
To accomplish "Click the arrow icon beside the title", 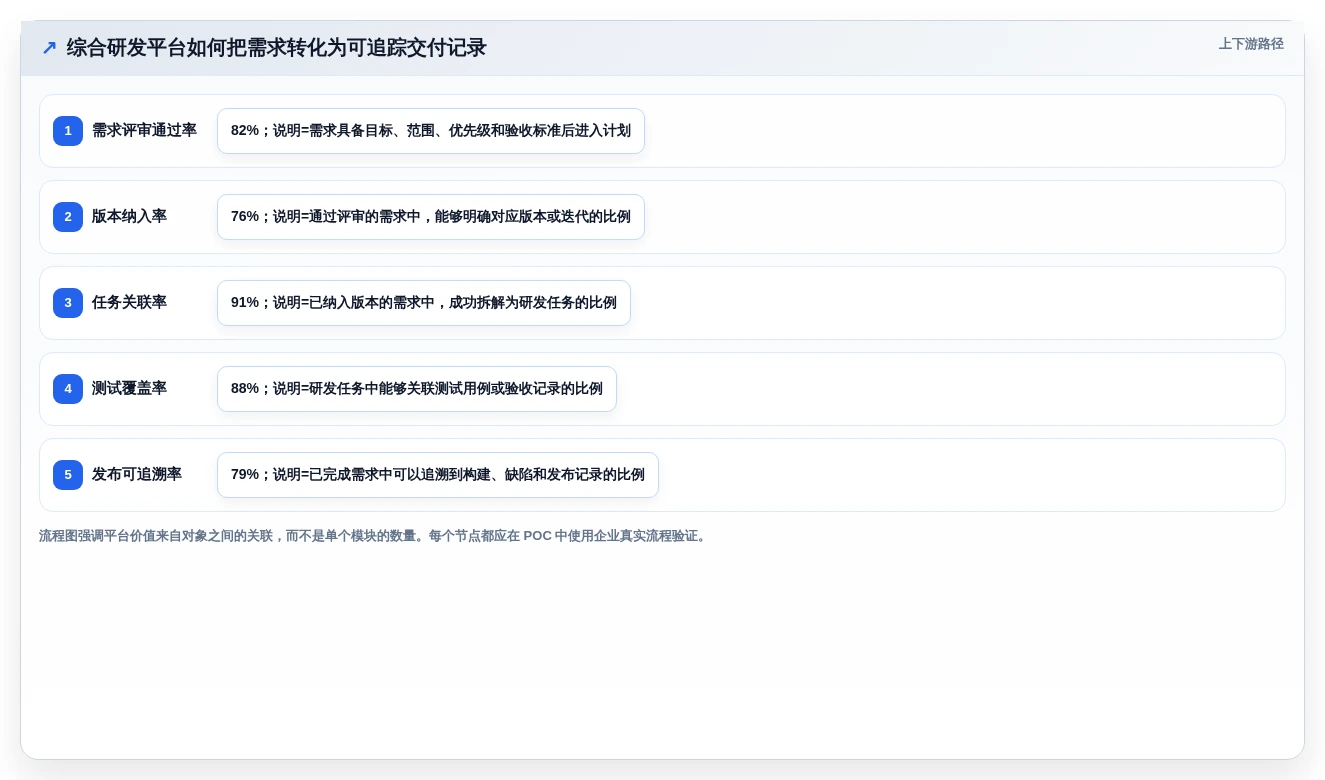I will (x=49, y=48).
